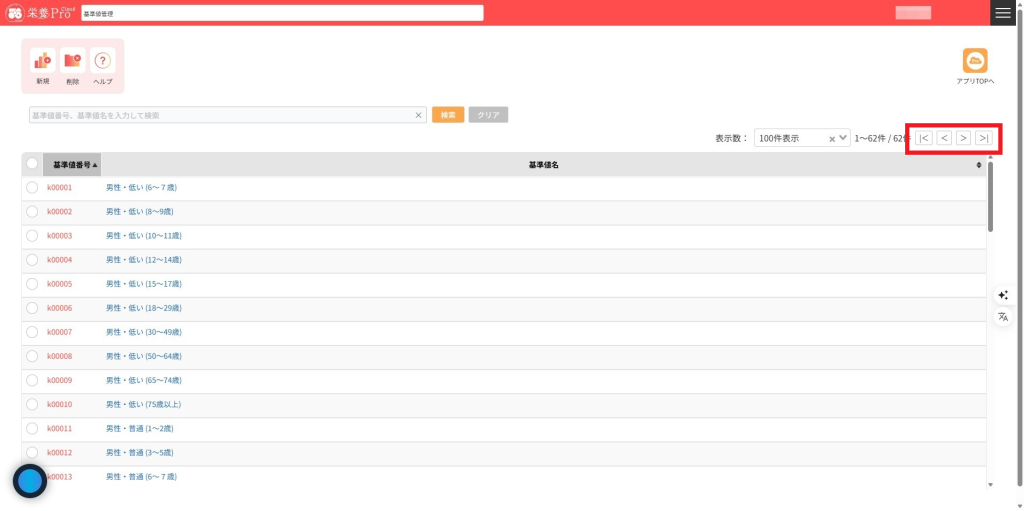Open the k00003 record link
This screenshot has height=511, width=1024.
click(x=60, y=236)
